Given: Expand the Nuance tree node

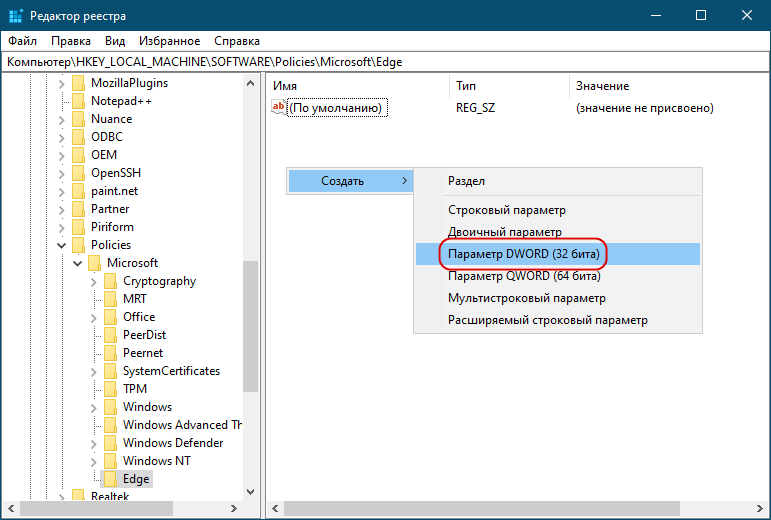Looking at the screenshot, I should click(x=61, y=120).
